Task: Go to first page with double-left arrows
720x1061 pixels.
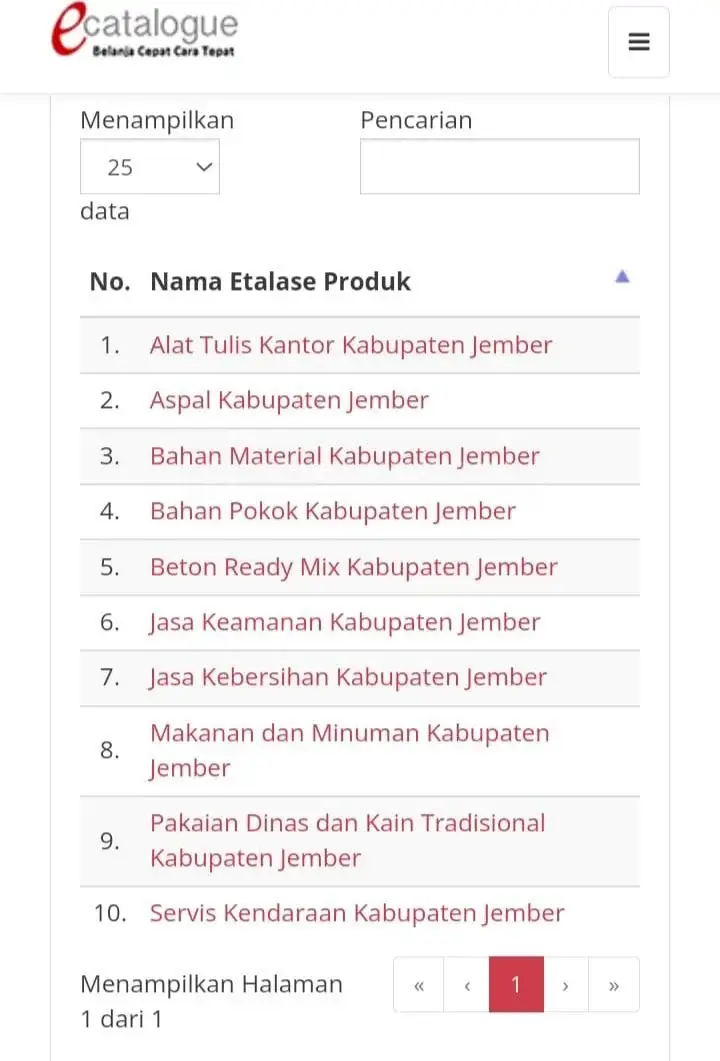Action: tap(419, 985)
